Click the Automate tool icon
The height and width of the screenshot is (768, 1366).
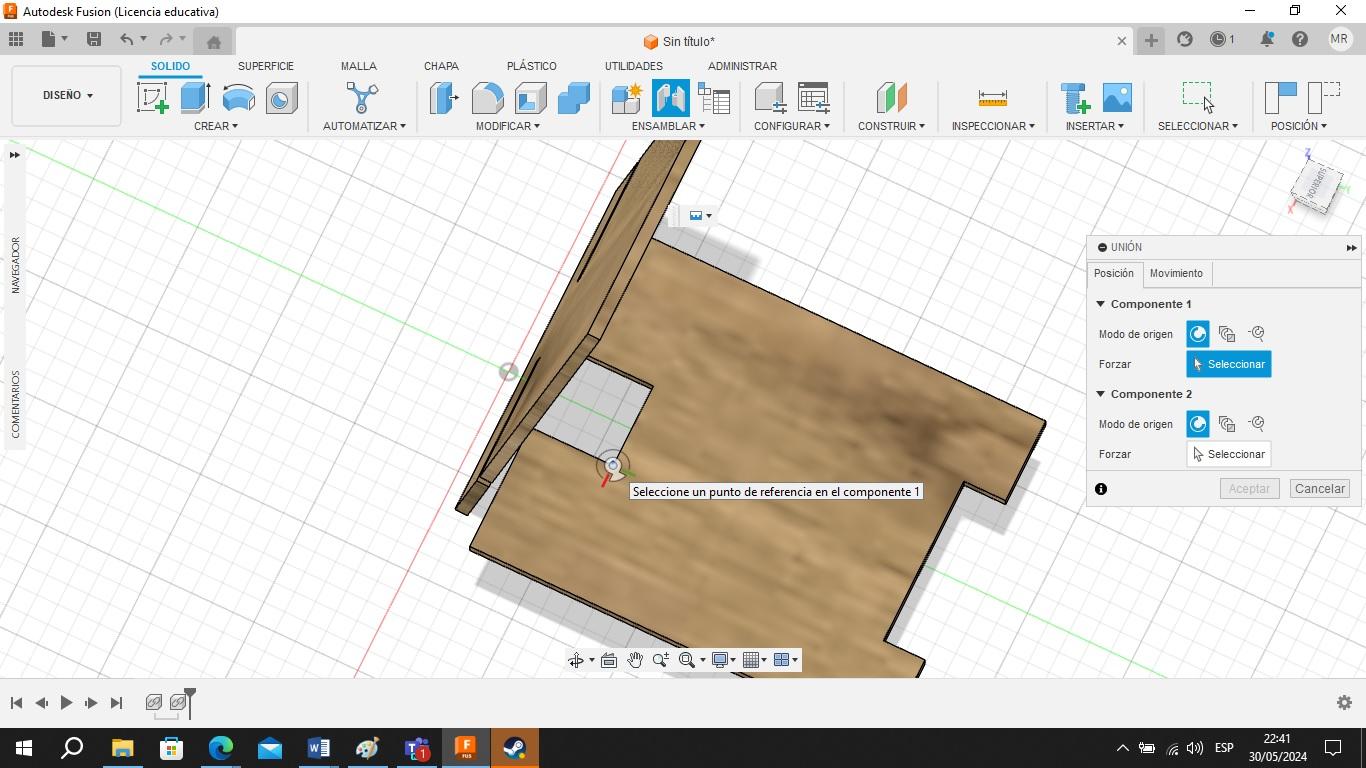[x=362, y=98]
